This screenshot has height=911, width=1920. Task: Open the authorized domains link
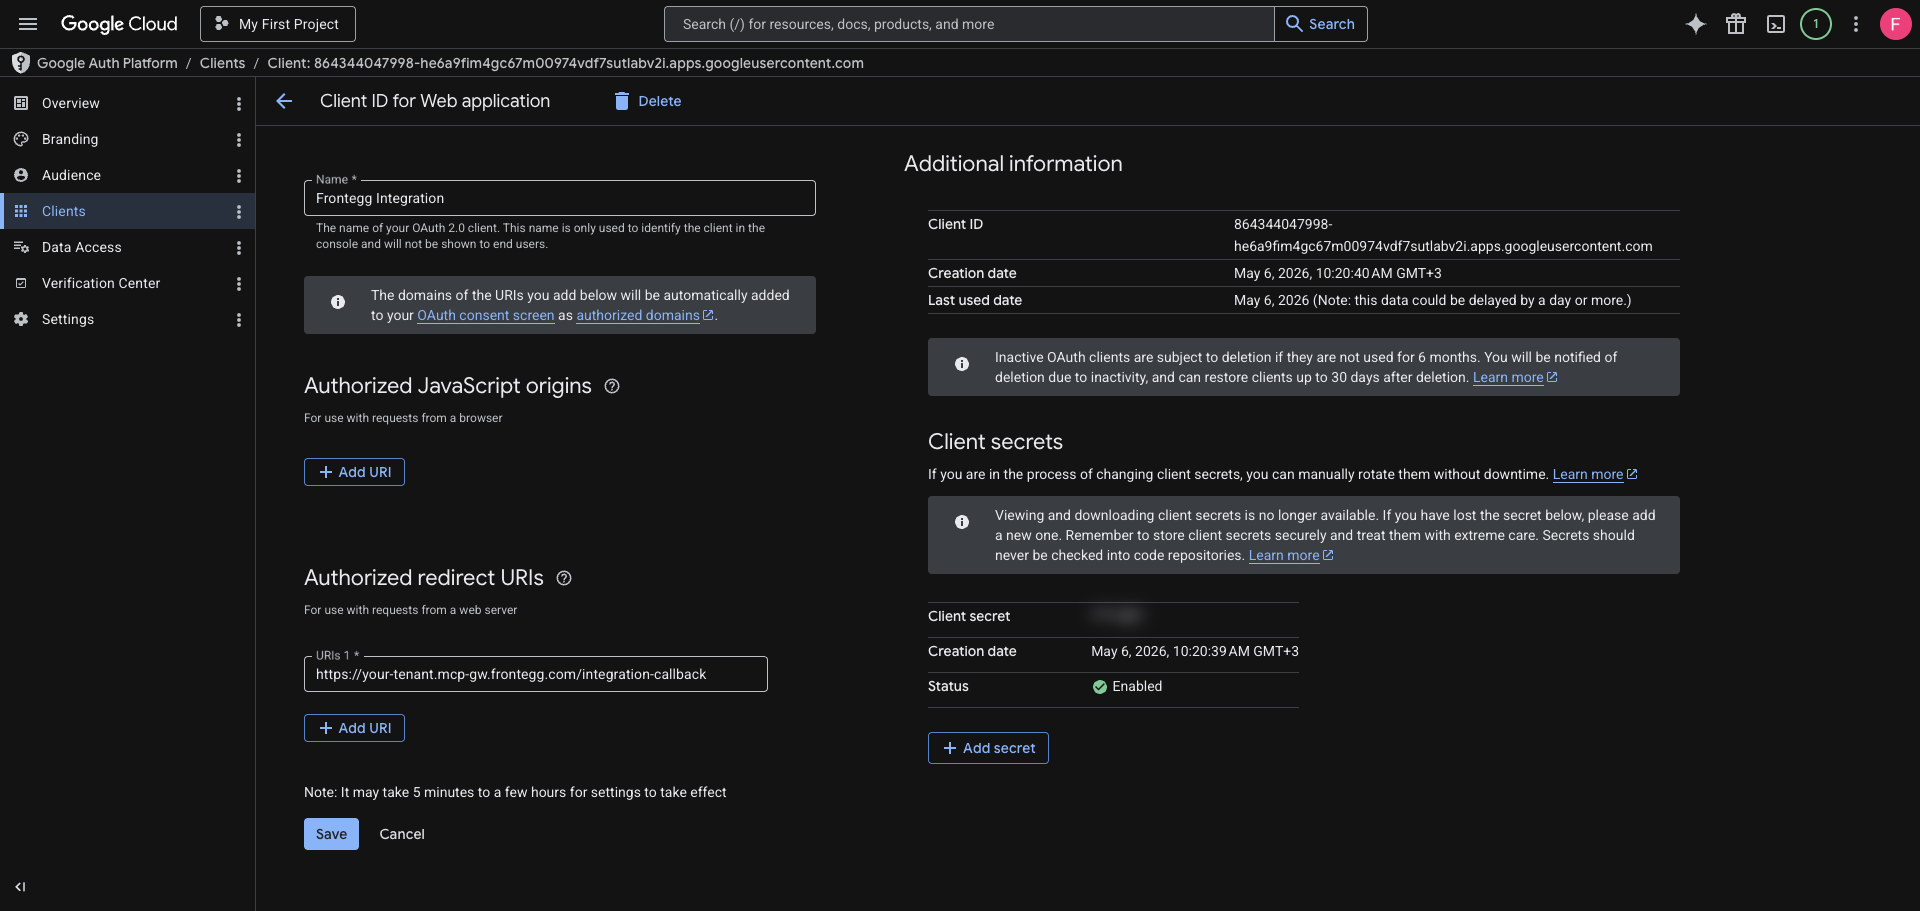(x=644, y=315)
